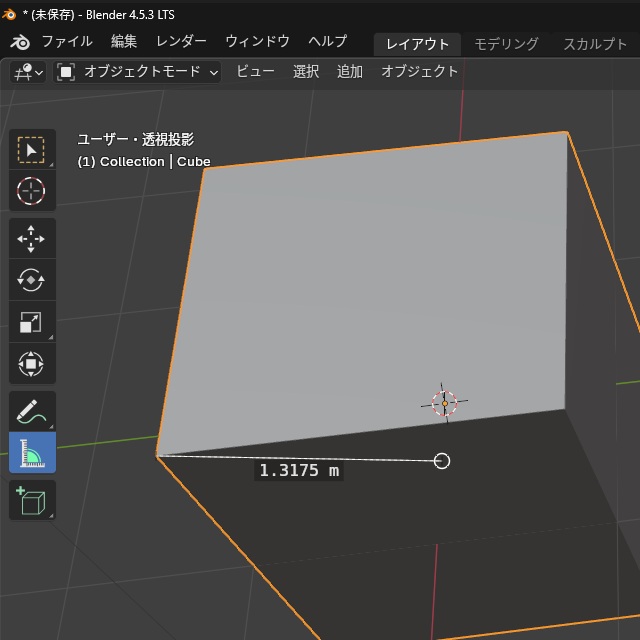
Task: Open the レンダー menu
Action: point(181,41)
